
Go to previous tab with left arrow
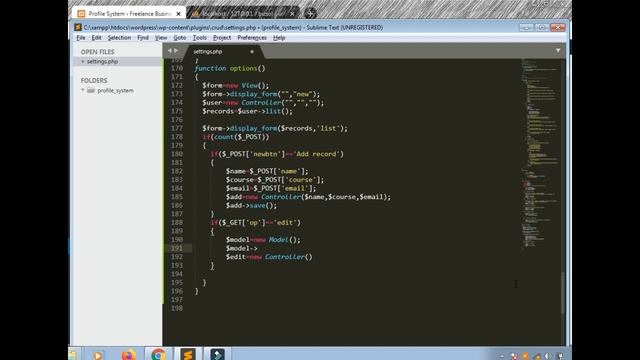coord(169,51)
